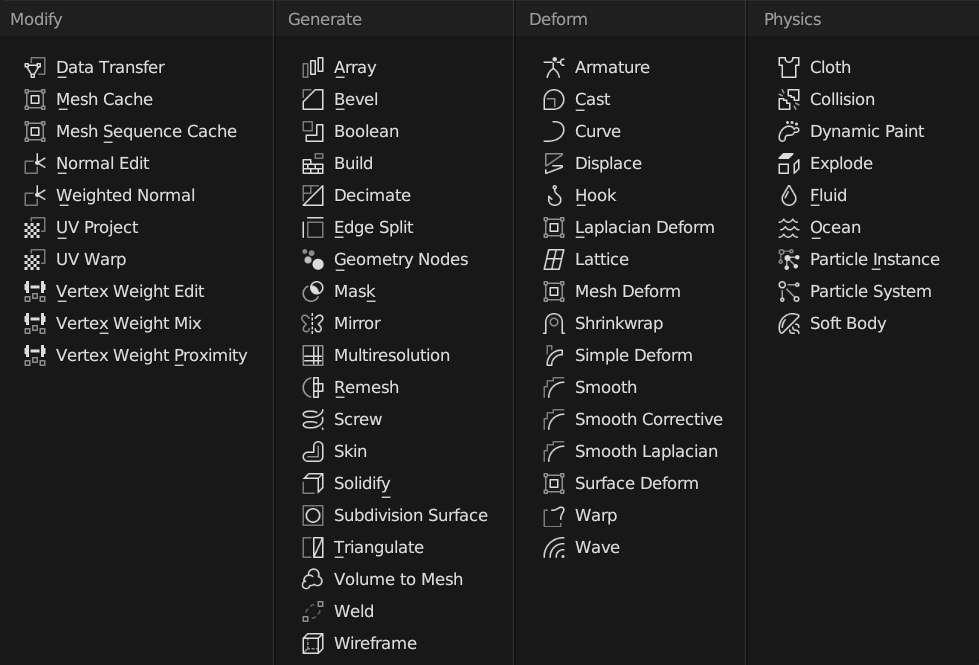Click the Ocean waves icon
The image size is (979, 665).
(x=789, y=227)
